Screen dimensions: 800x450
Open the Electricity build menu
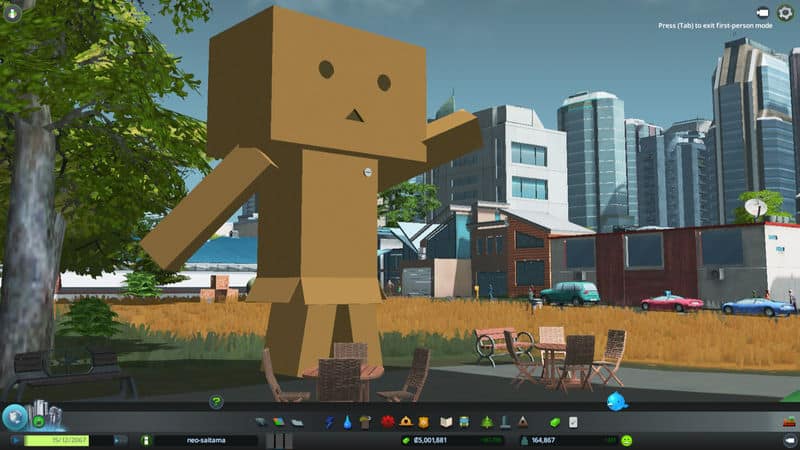click(x=329, y=422)
